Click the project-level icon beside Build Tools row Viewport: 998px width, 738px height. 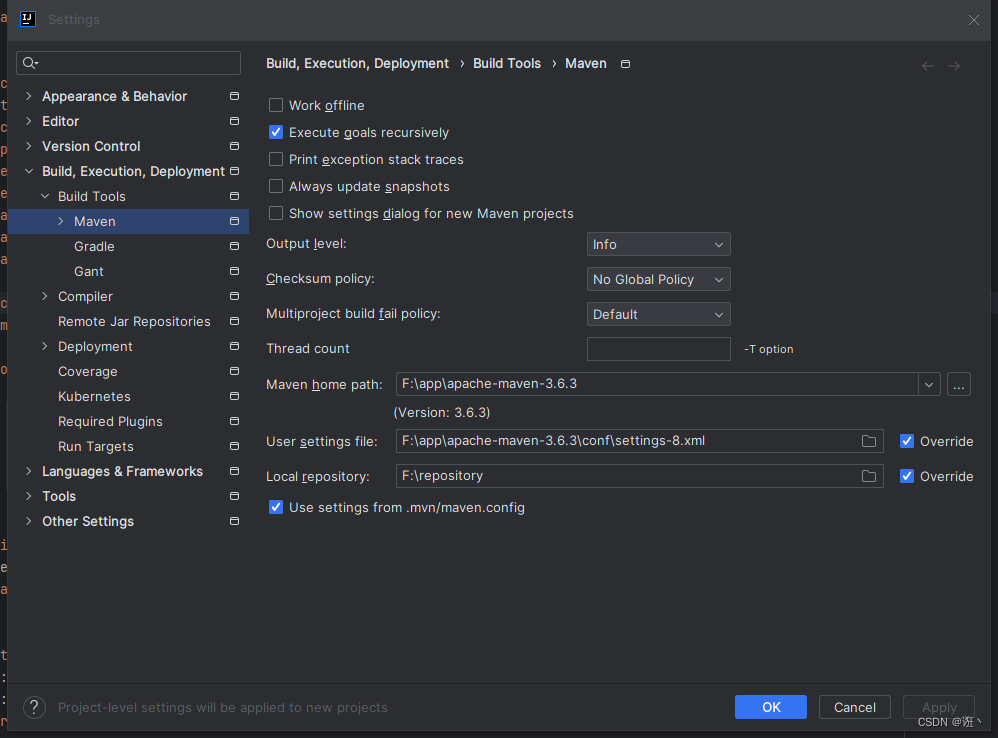click(x=234, y=196)
